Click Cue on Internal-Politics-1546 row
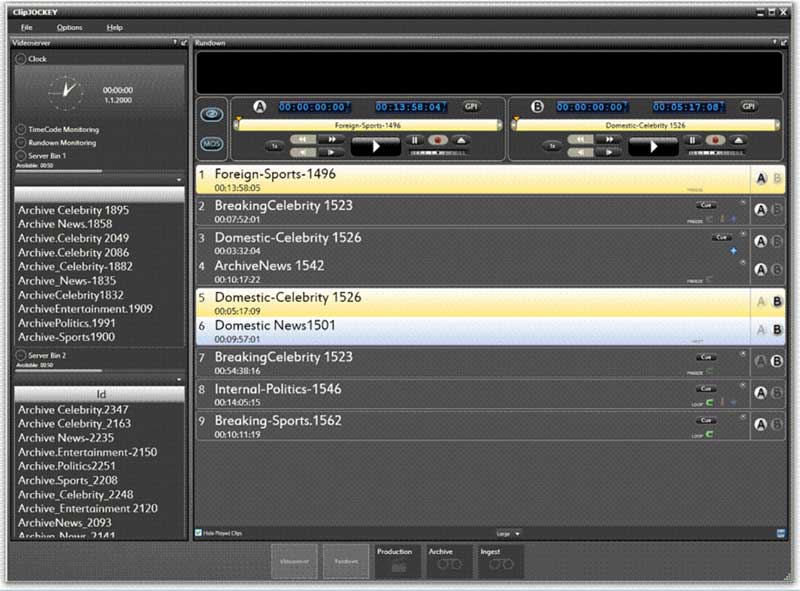The image size is (800, 591). pyautogui.click(x=706, y=388)
